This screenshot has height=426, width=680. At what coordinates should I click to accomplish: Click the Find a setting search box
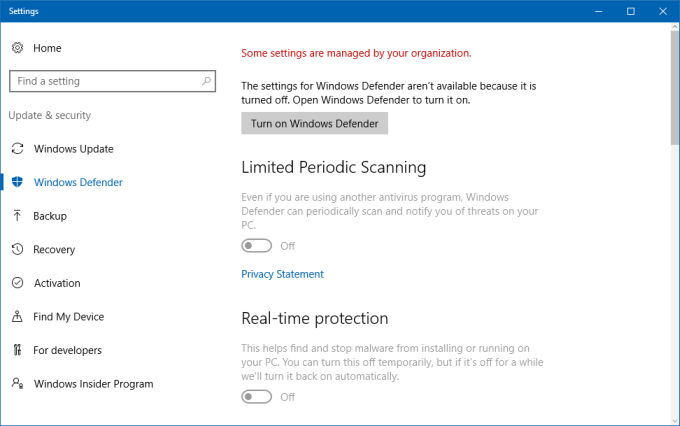click(x=105, y=81)
